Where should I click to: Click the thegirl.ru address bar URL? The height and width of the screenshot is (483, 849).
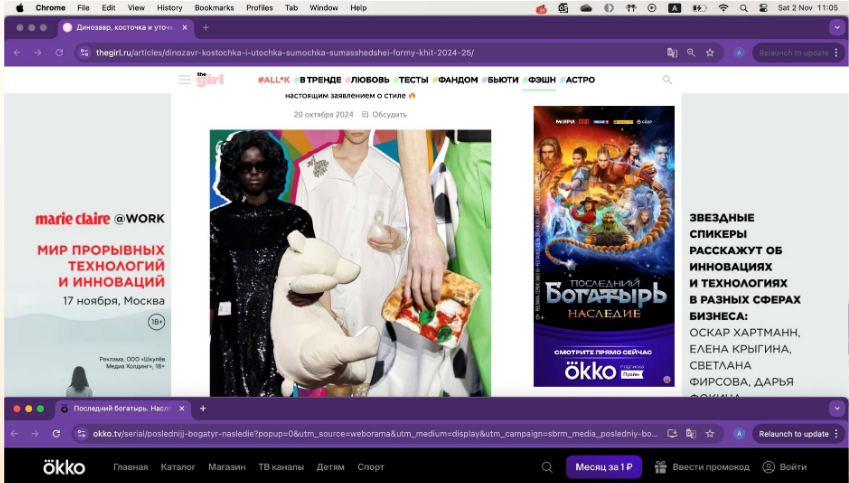click(285, 53)
